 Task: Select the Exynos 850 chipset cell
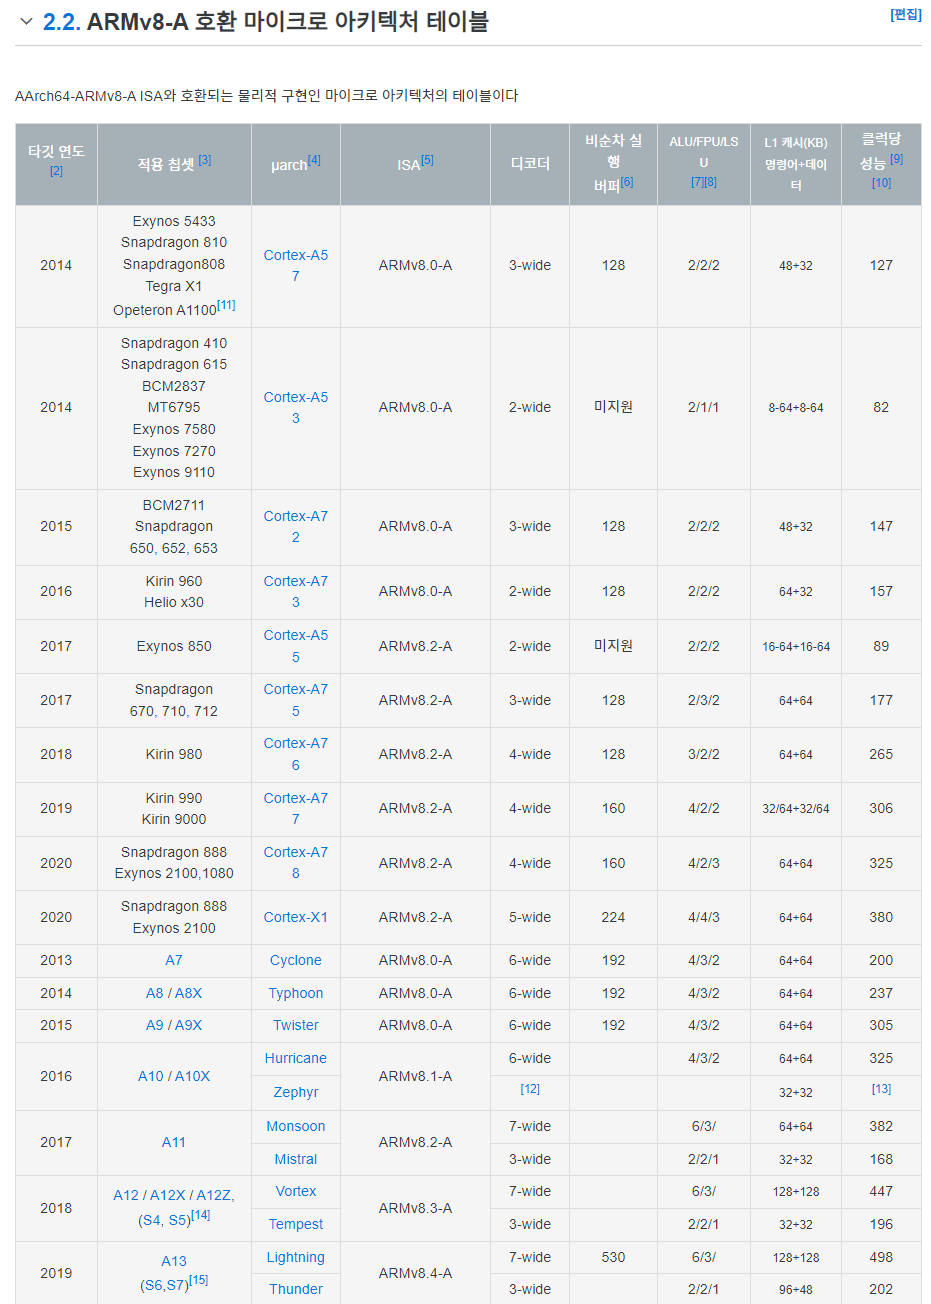(x=174, y=646)
